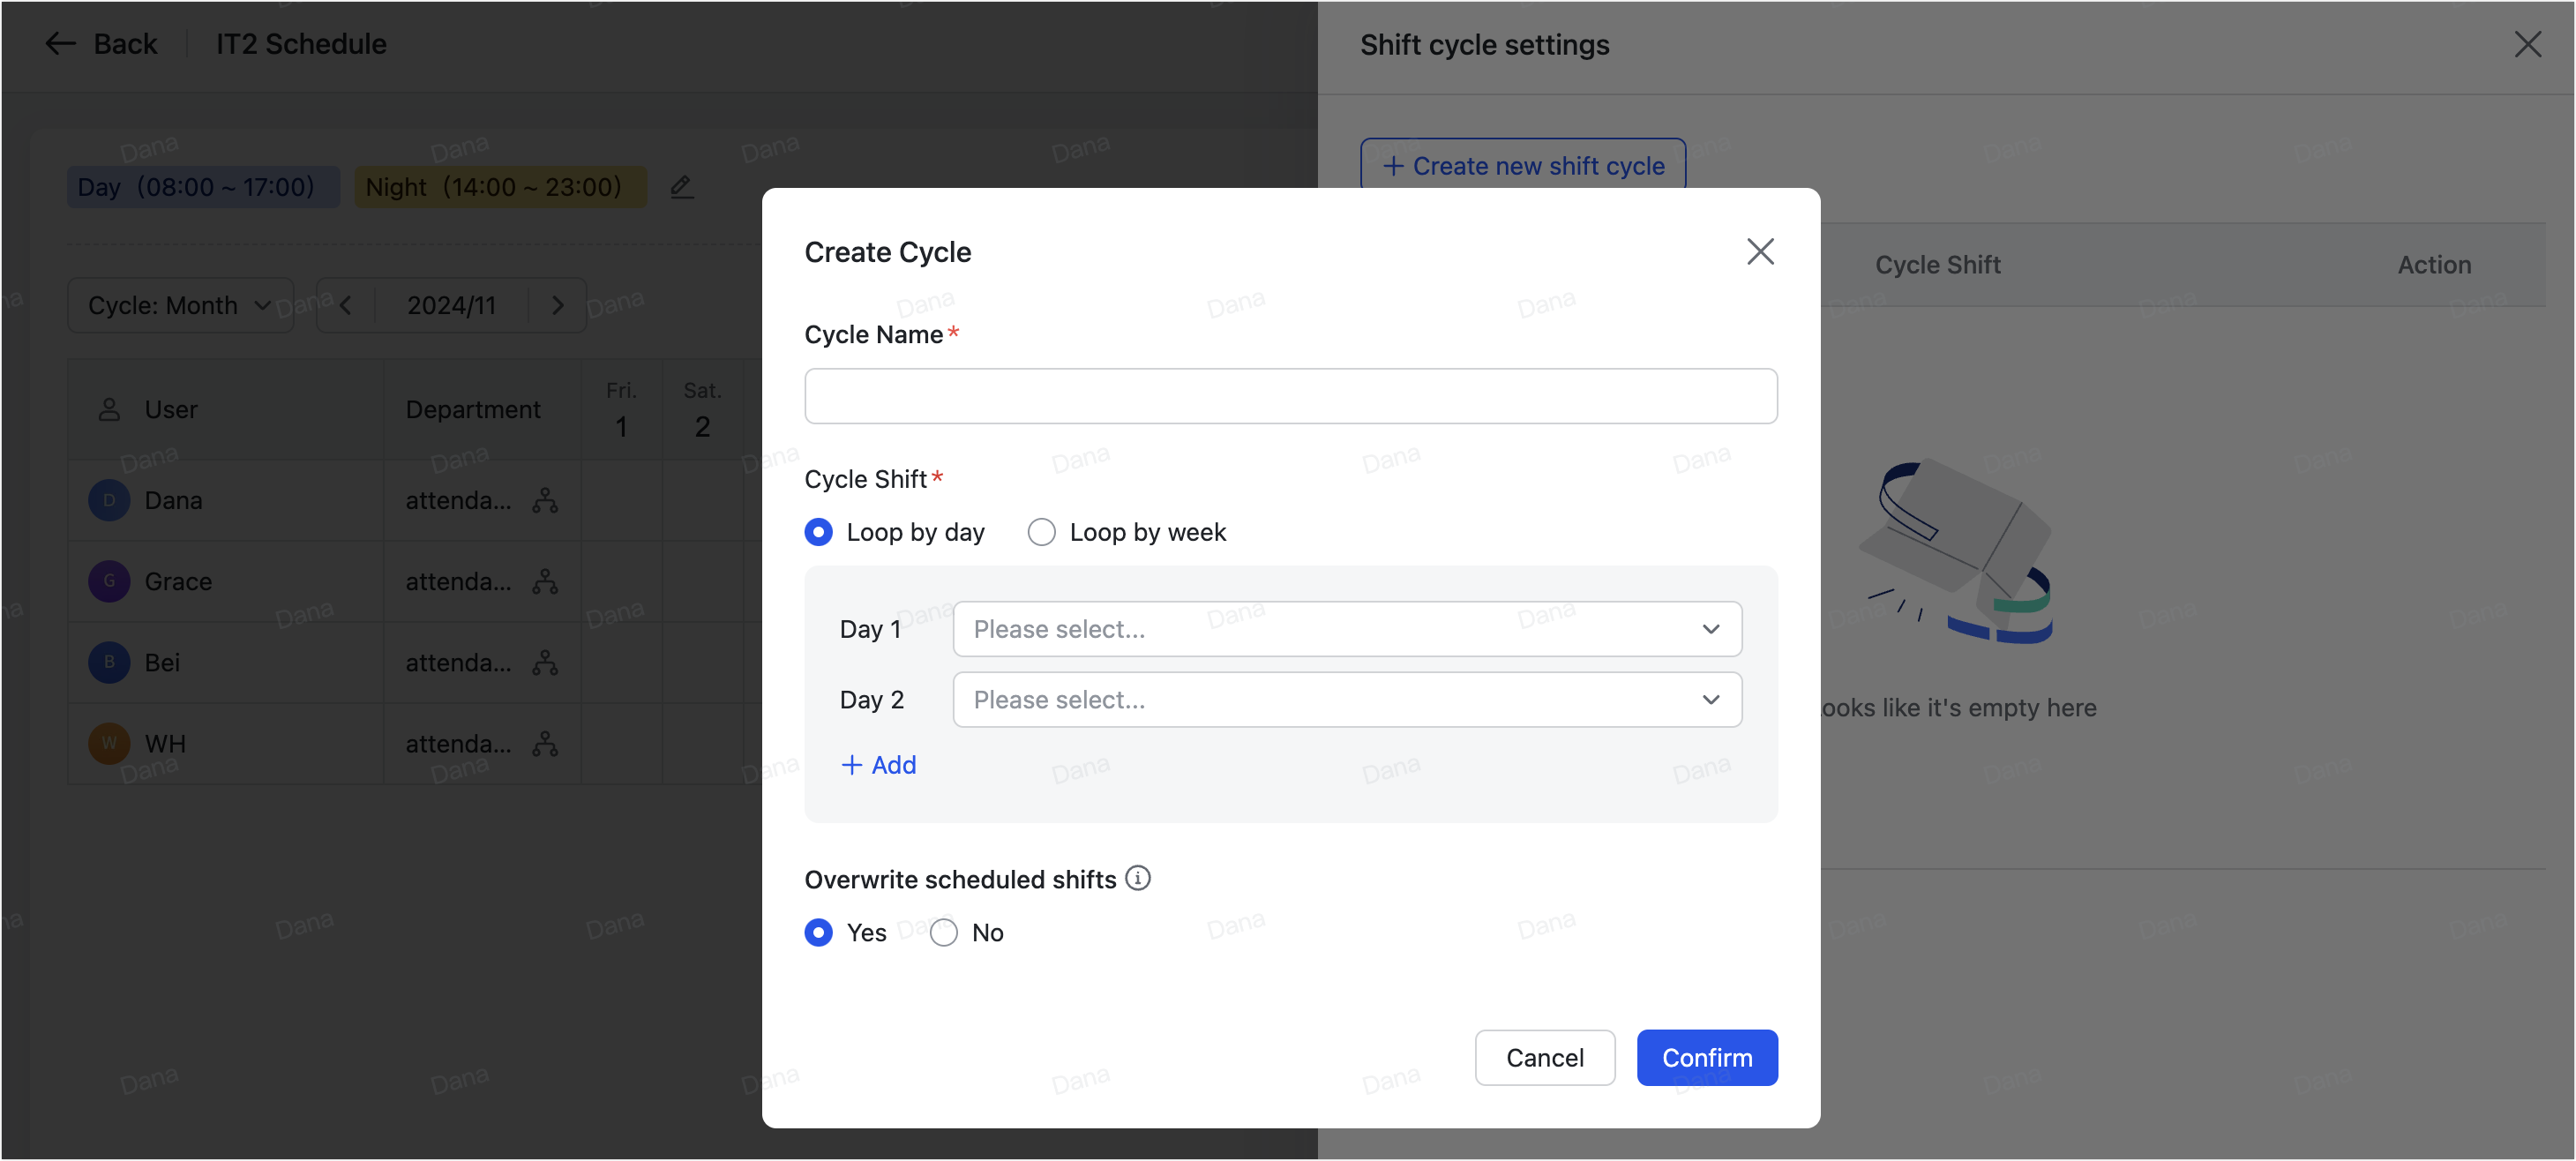Screen dimensions: 2576x1161
Task: Click the user name WH
Action: pos(165,743)
